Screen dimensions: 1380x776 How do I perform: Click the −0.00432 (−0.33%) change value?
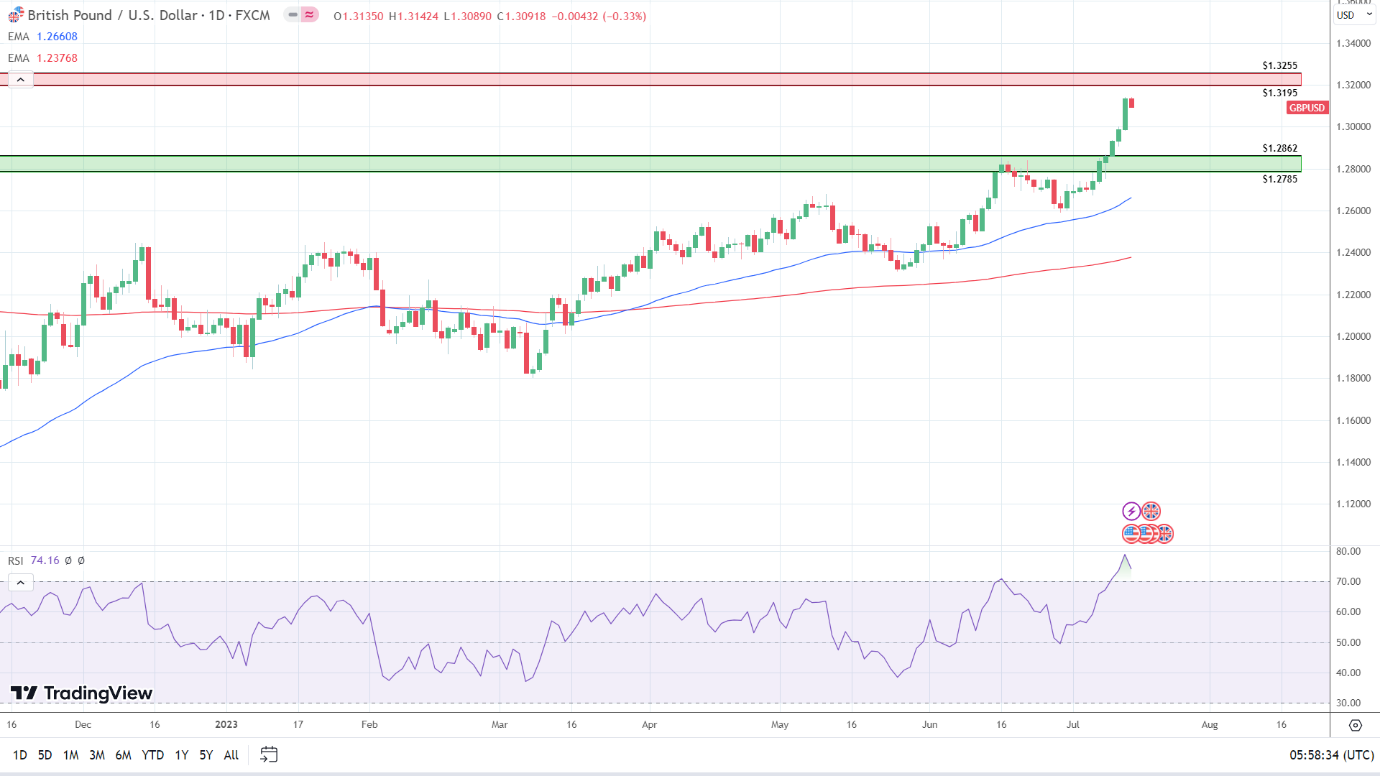(598, 16)
